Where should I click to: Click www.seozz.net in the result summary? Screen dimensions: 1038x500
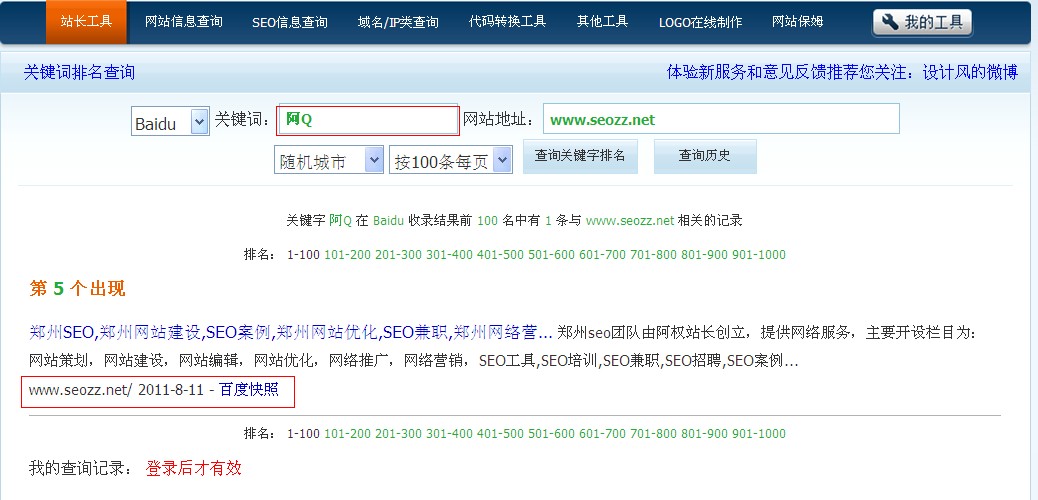[630, 221]
